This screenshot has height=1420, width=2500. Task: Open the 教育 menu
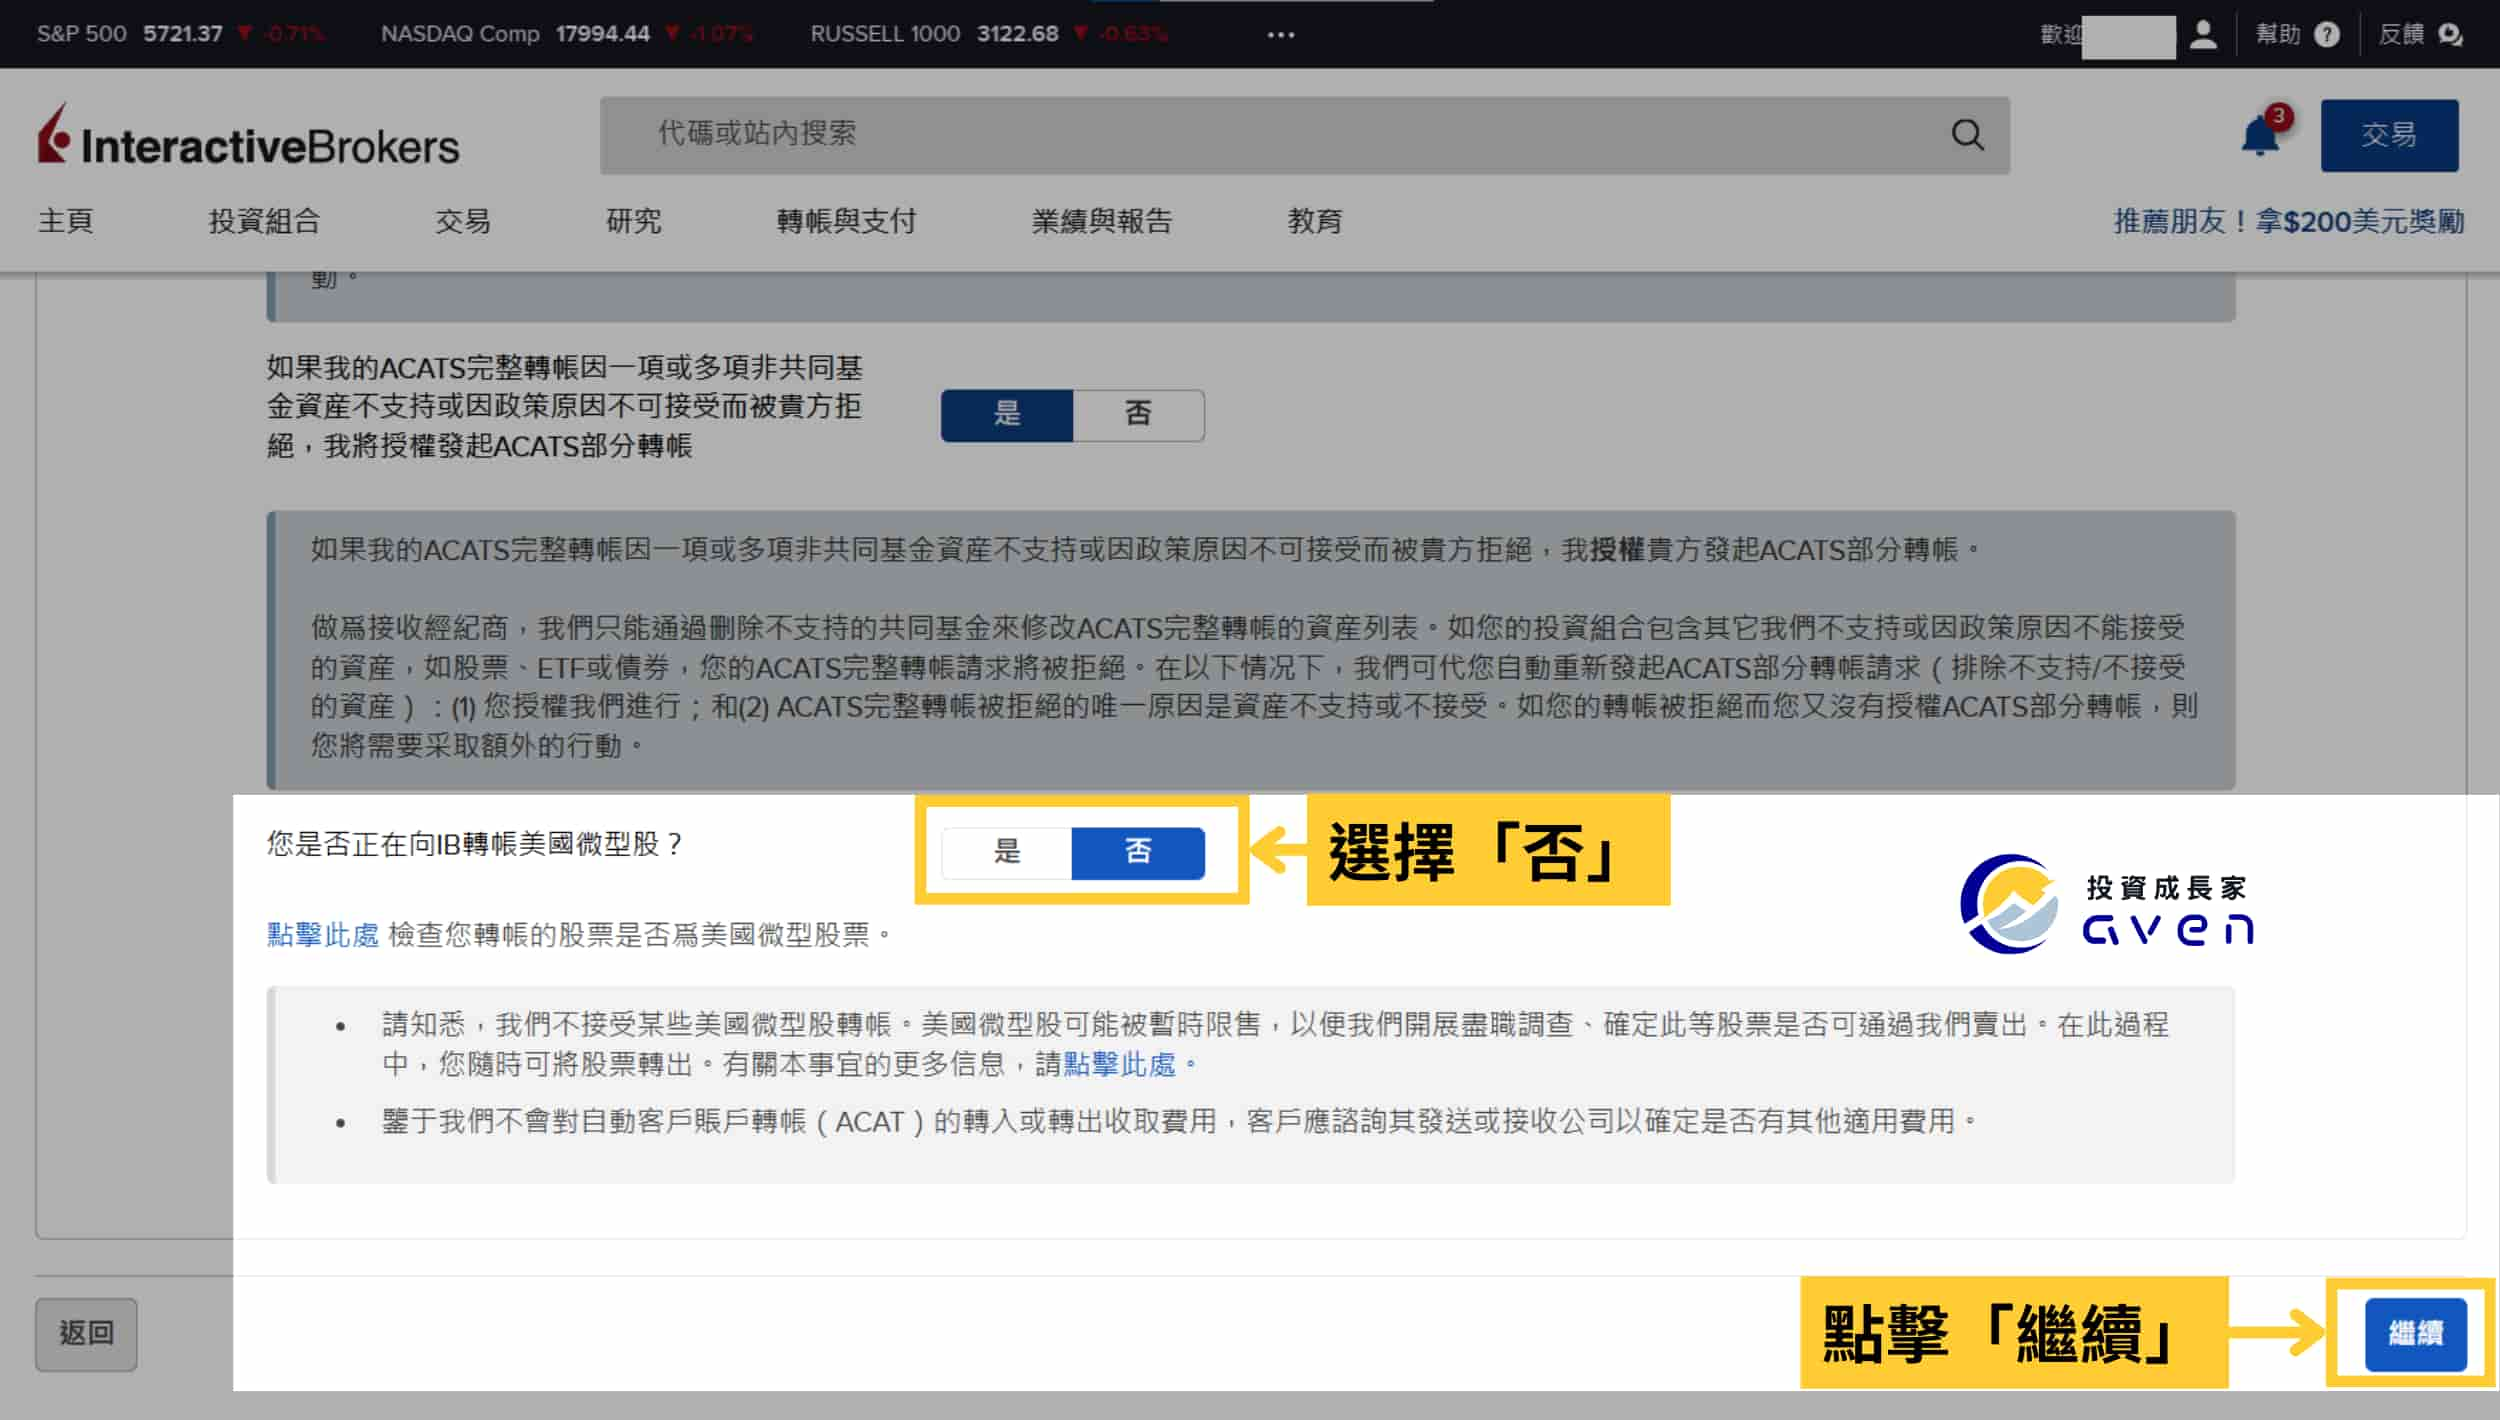[1315, 221]
